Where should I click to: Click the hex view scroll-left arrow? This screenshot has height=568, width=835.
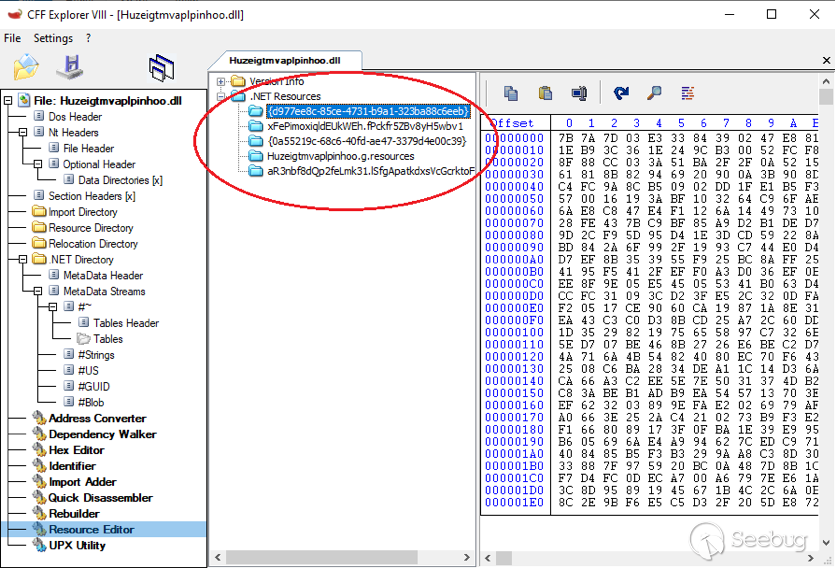pos(488,558)
